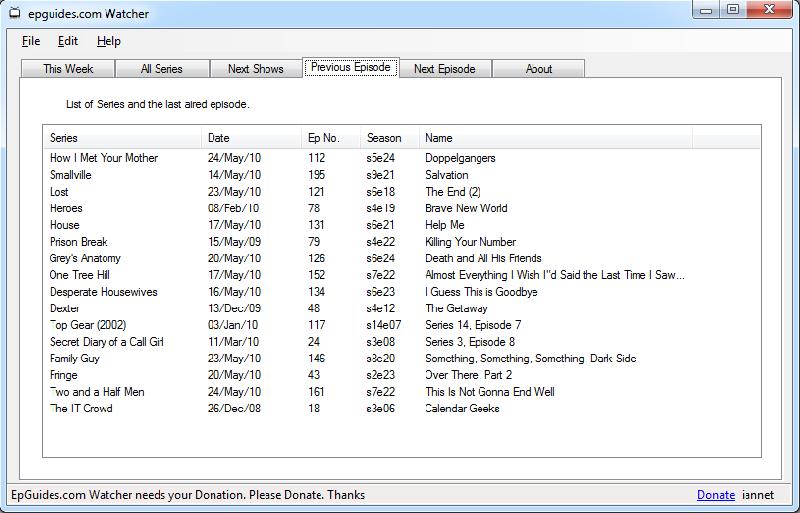The height and width of the screenshot is (513, 800).
Task: Click season cell s5e24
Action: [380, 158]
